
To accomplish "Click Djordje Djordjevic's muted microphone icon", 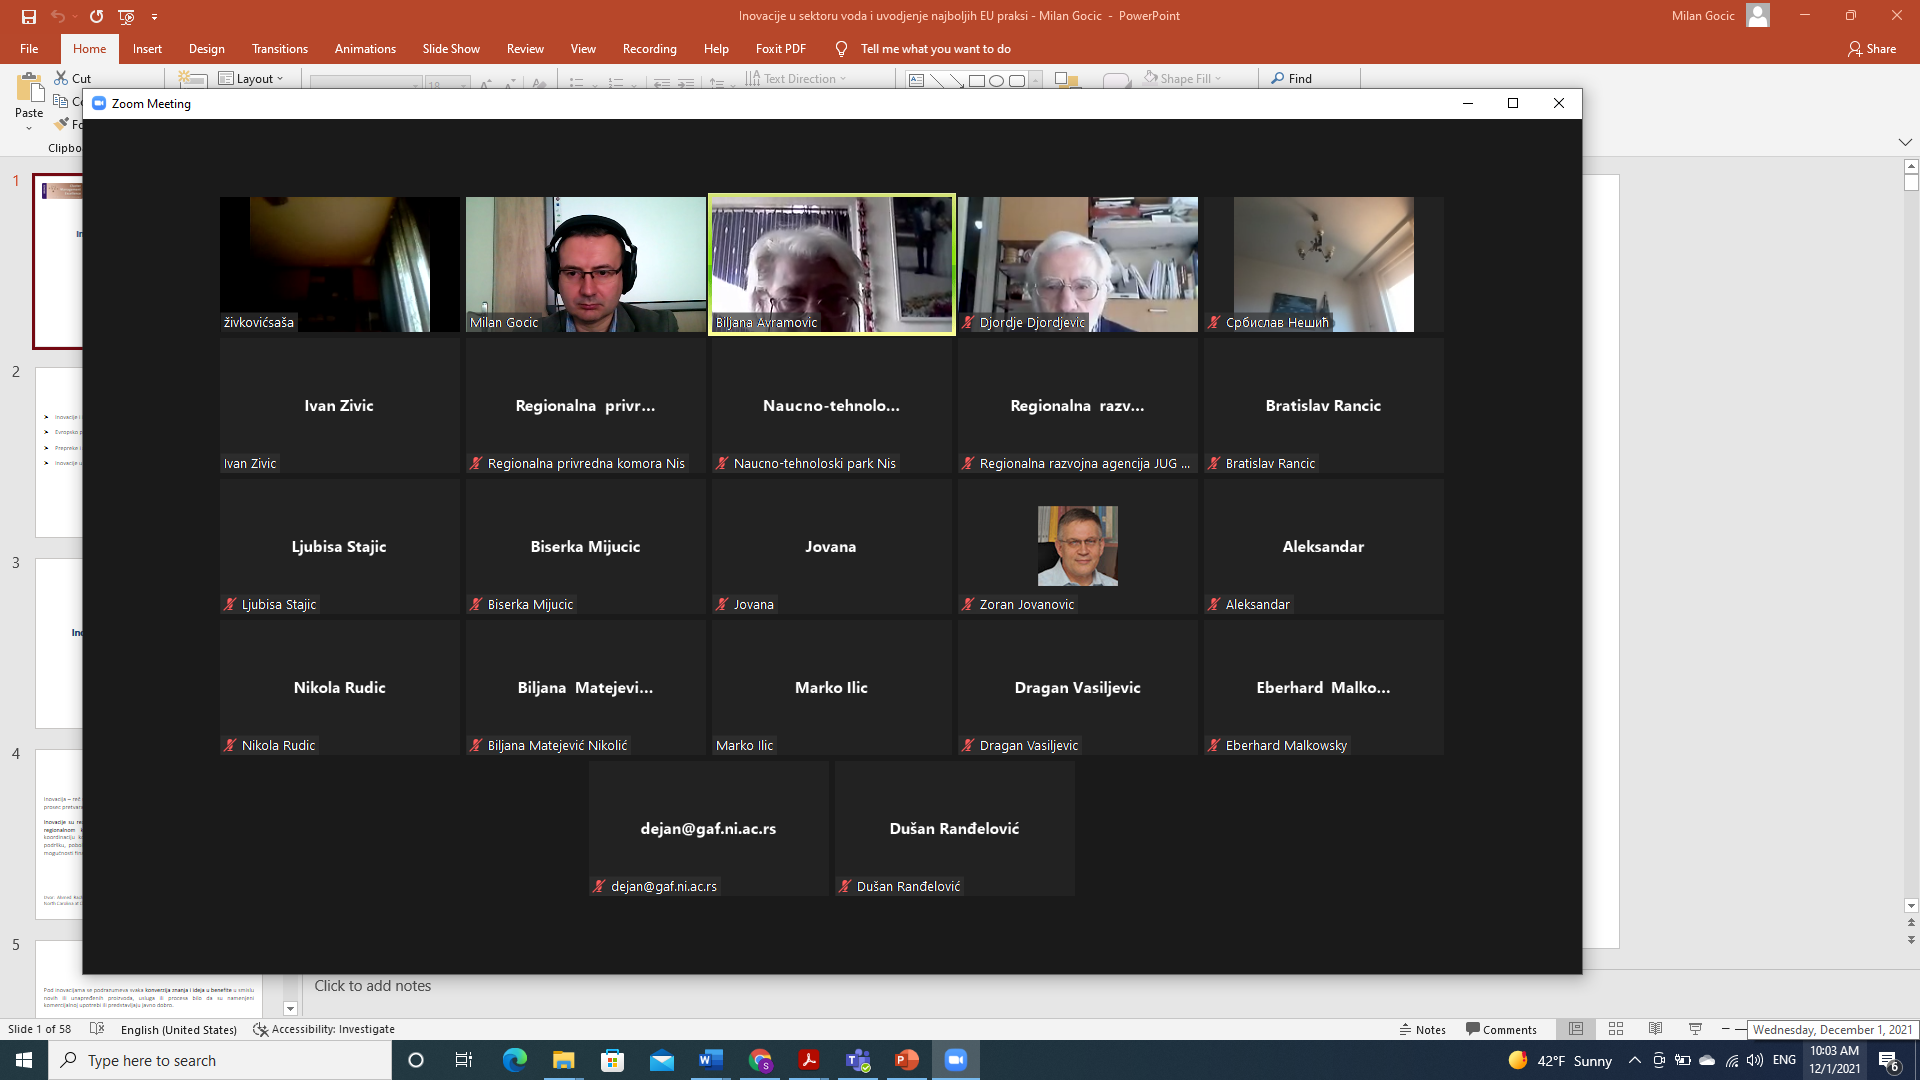I will click(x=968, y=323).
